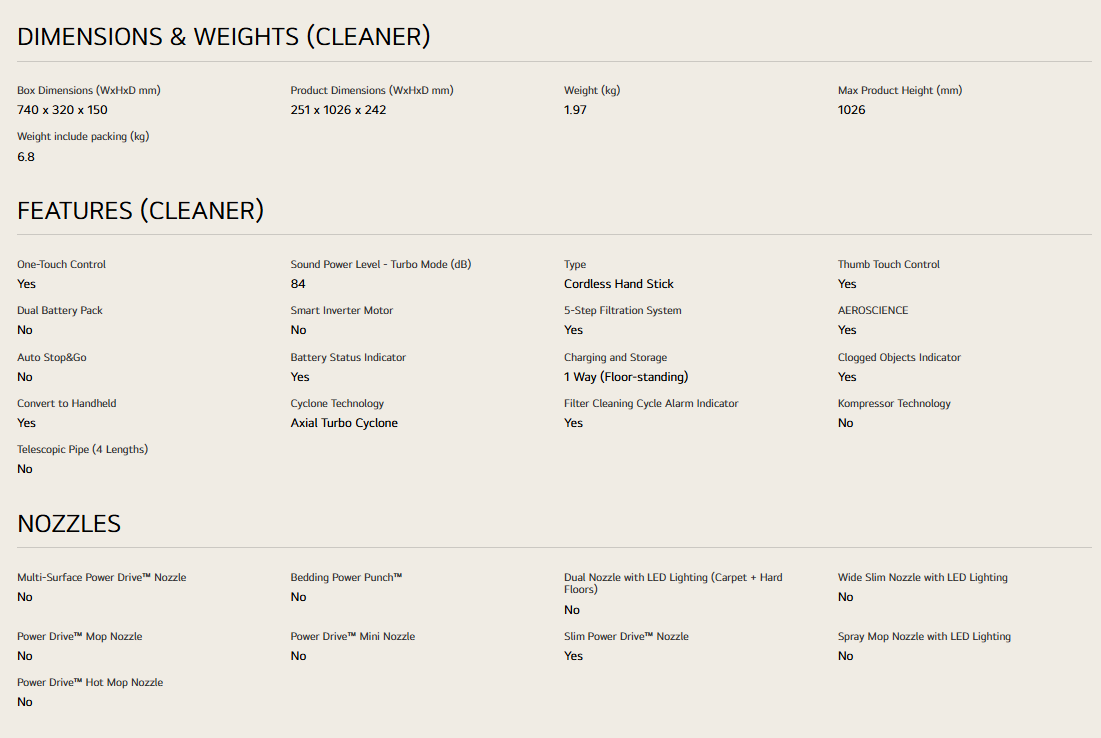This screenshot has height=738, width=1101.
Task: Click the Sound Power Level Turbo Mode label
Action: tap(381, 265)
